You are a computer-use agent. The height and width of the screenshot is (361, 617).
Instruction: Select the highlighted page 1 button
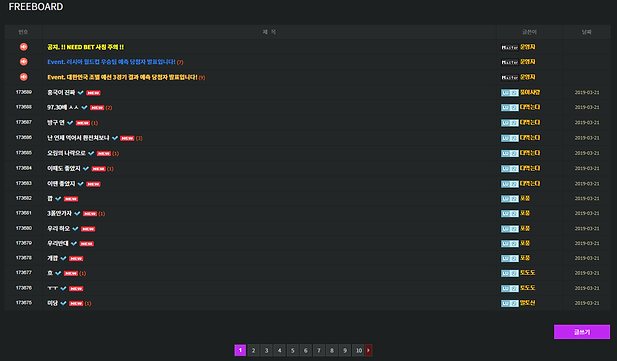240,350
